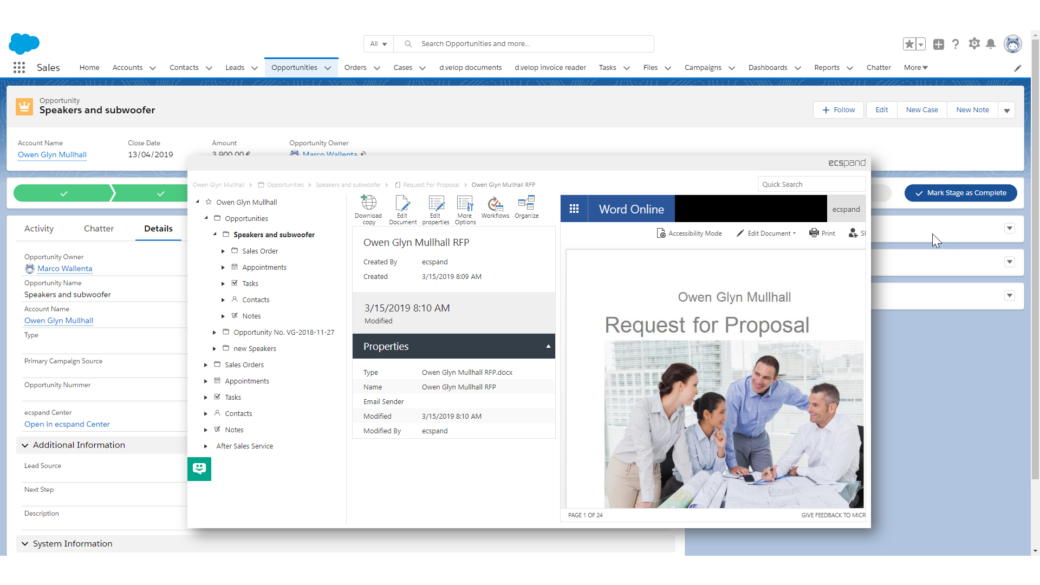
Task: Click the Edit button on the opportunity
Action: [881, 110]
